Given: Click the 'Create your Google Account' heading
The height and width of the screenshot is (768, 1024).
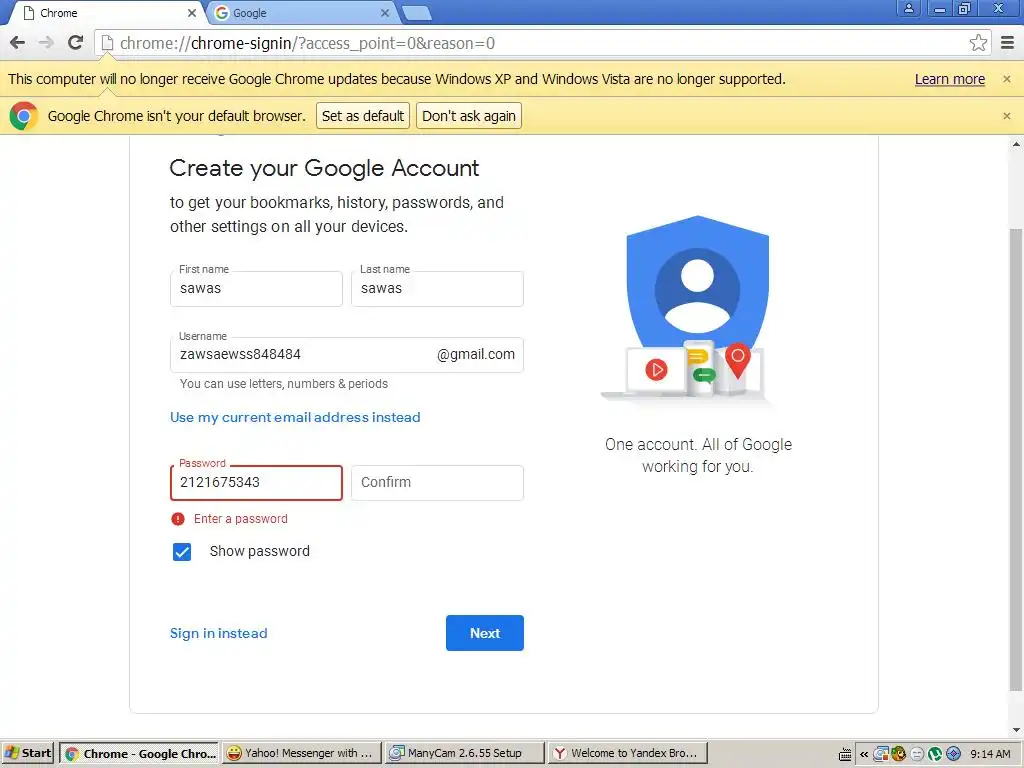Looking at the screenshot, I should pos(325,168).
